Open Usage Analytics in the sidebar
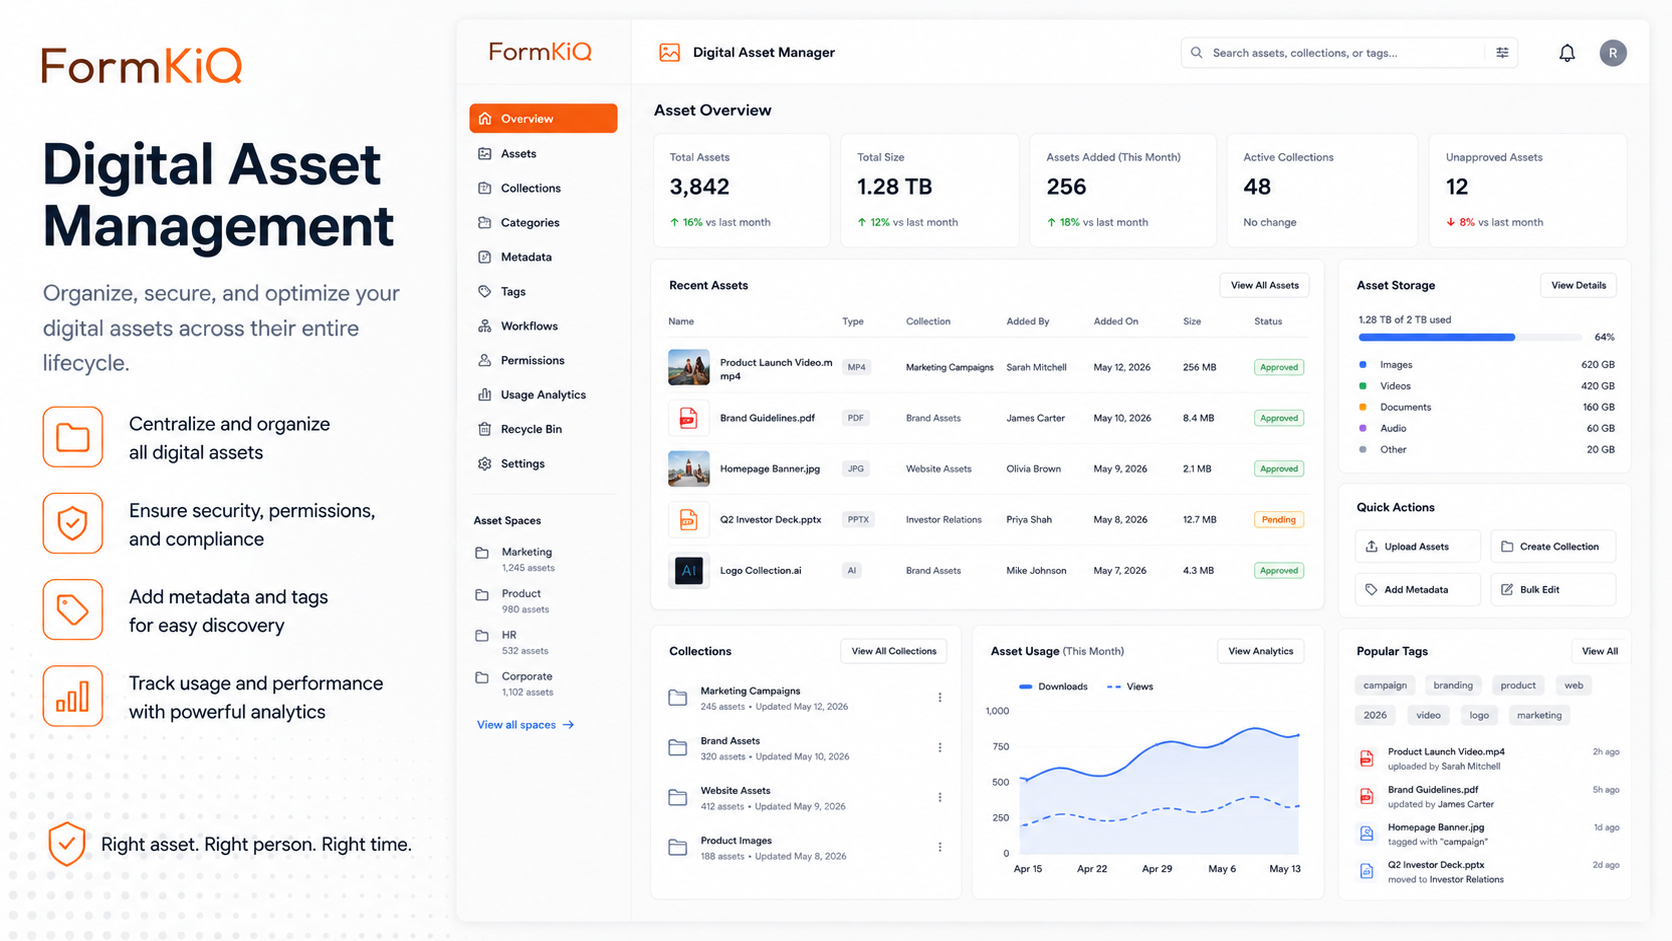 [x=543, y=395]
